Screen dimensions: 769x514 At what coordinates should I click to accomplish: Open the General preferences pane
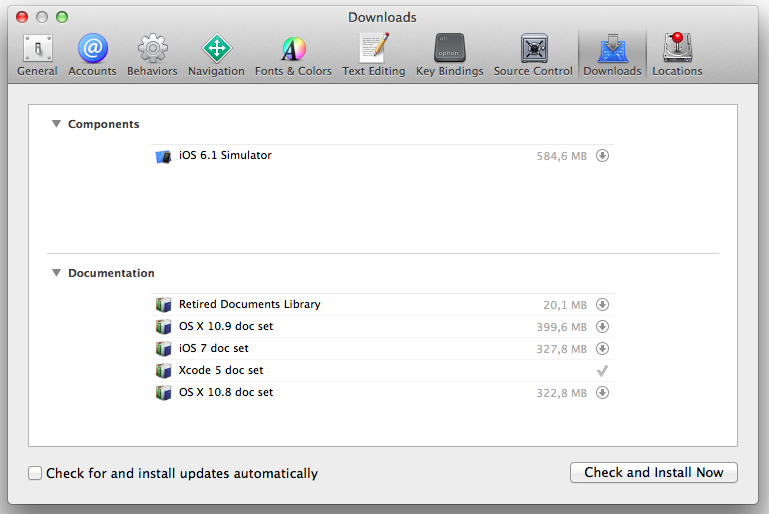click(37, 55)
